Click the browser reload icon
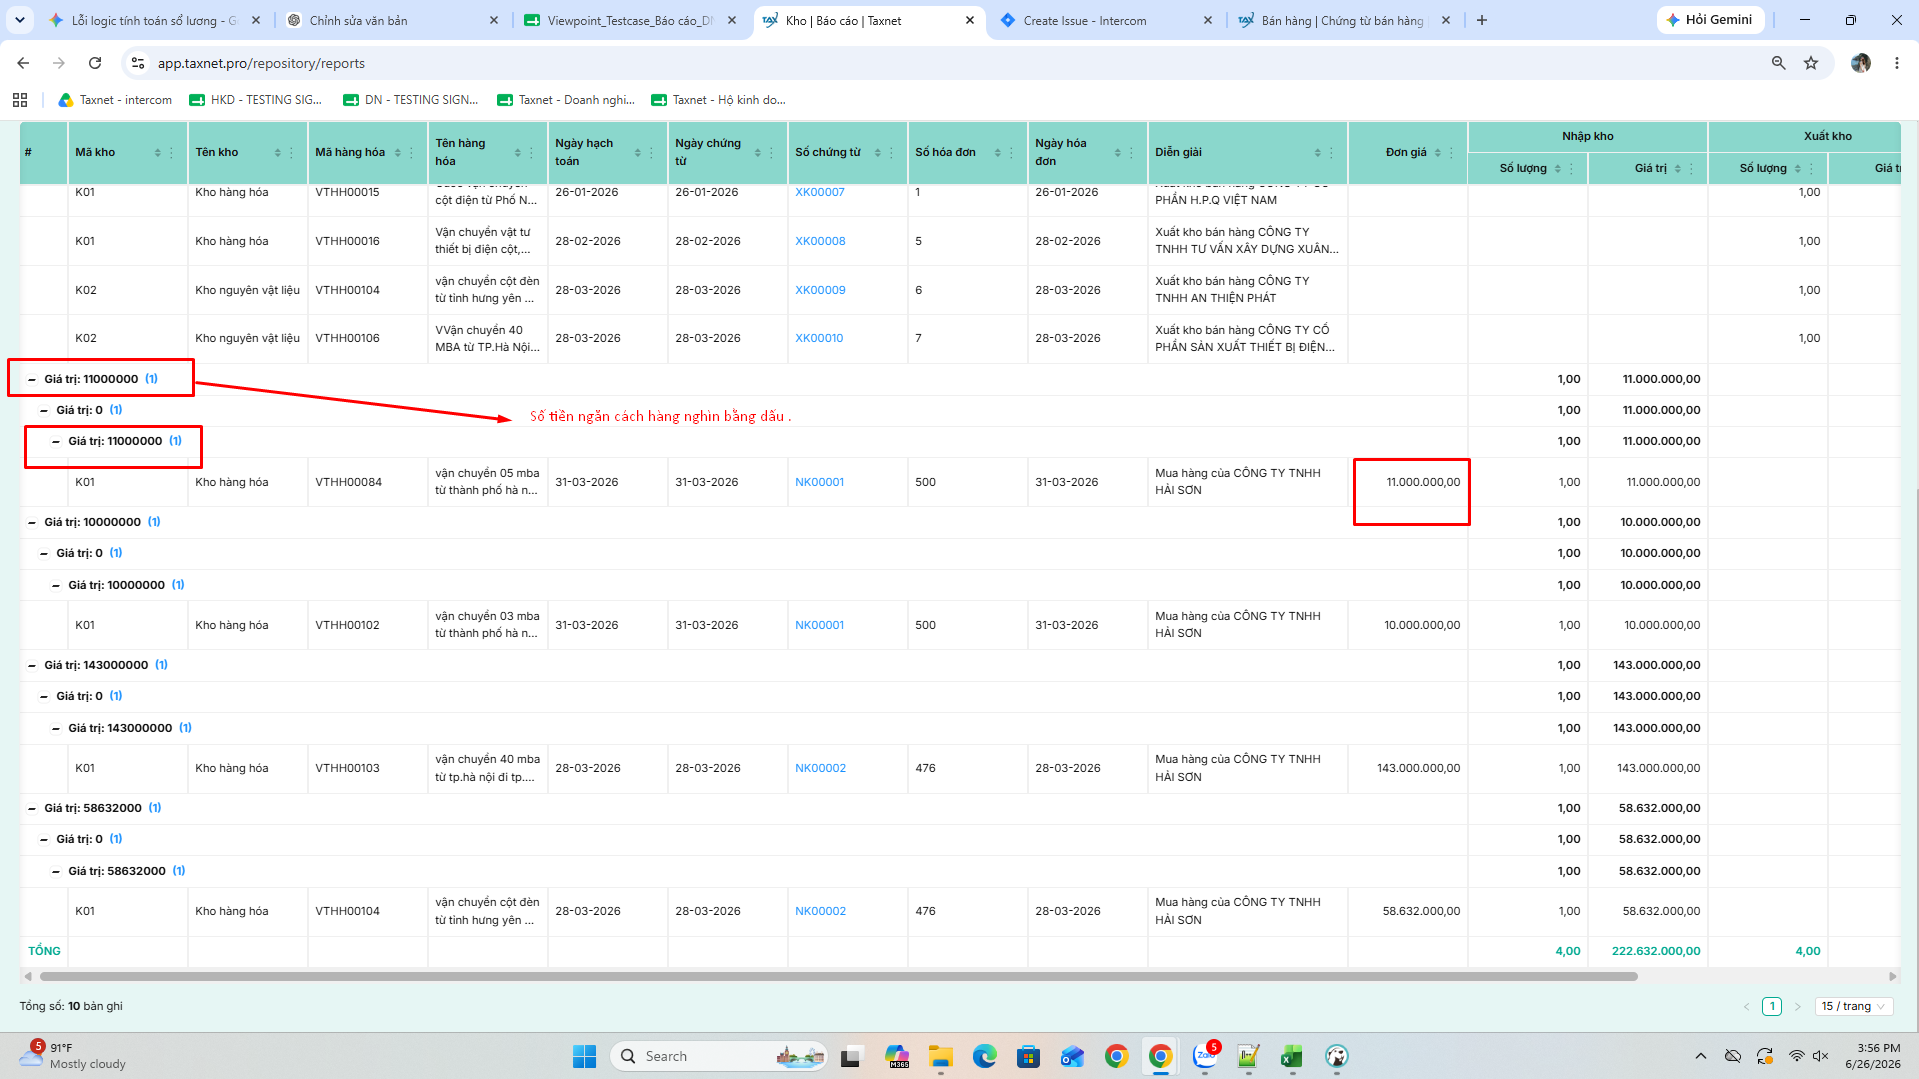 click(95, 63)
